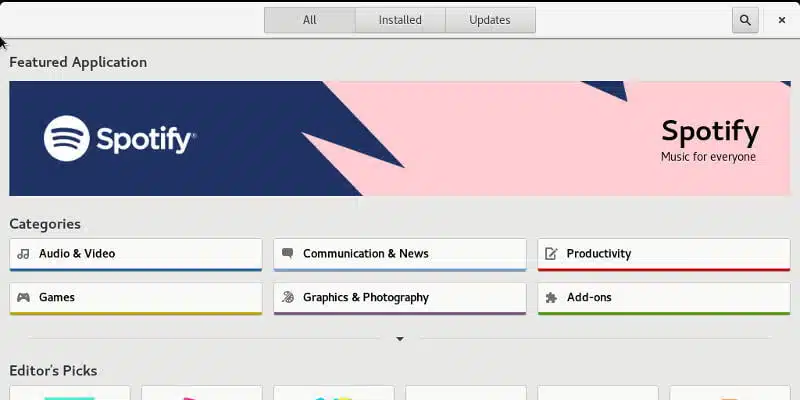This screenshot has height=400, width=800.
Task: Click the gamepad icon beside Games
Action: [23, 297]
